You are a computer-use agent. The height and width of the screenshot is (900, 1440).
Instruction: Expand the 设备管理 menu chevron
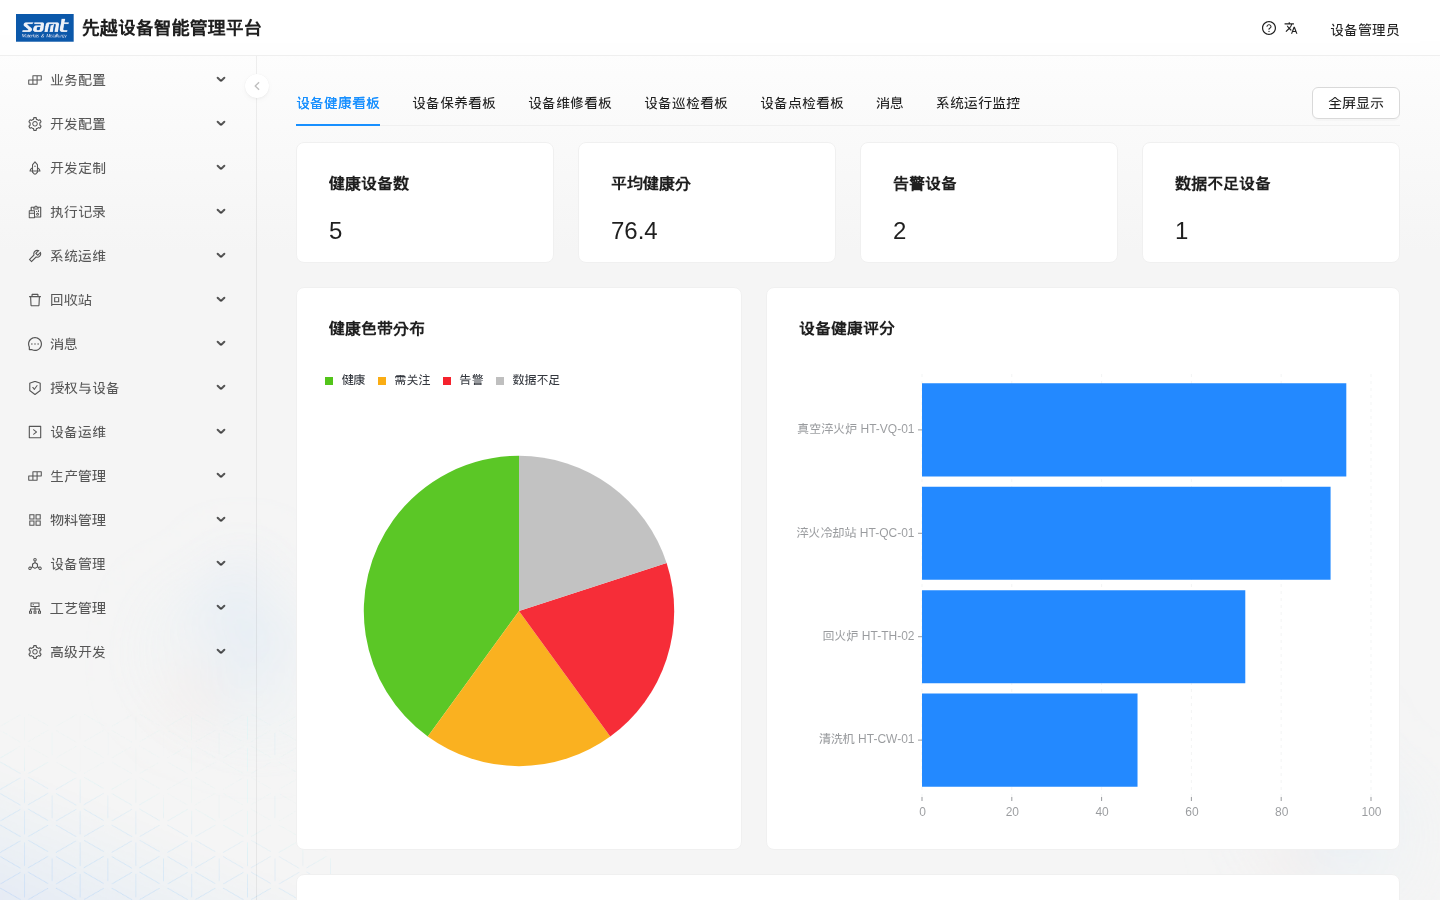coord(221,564)
